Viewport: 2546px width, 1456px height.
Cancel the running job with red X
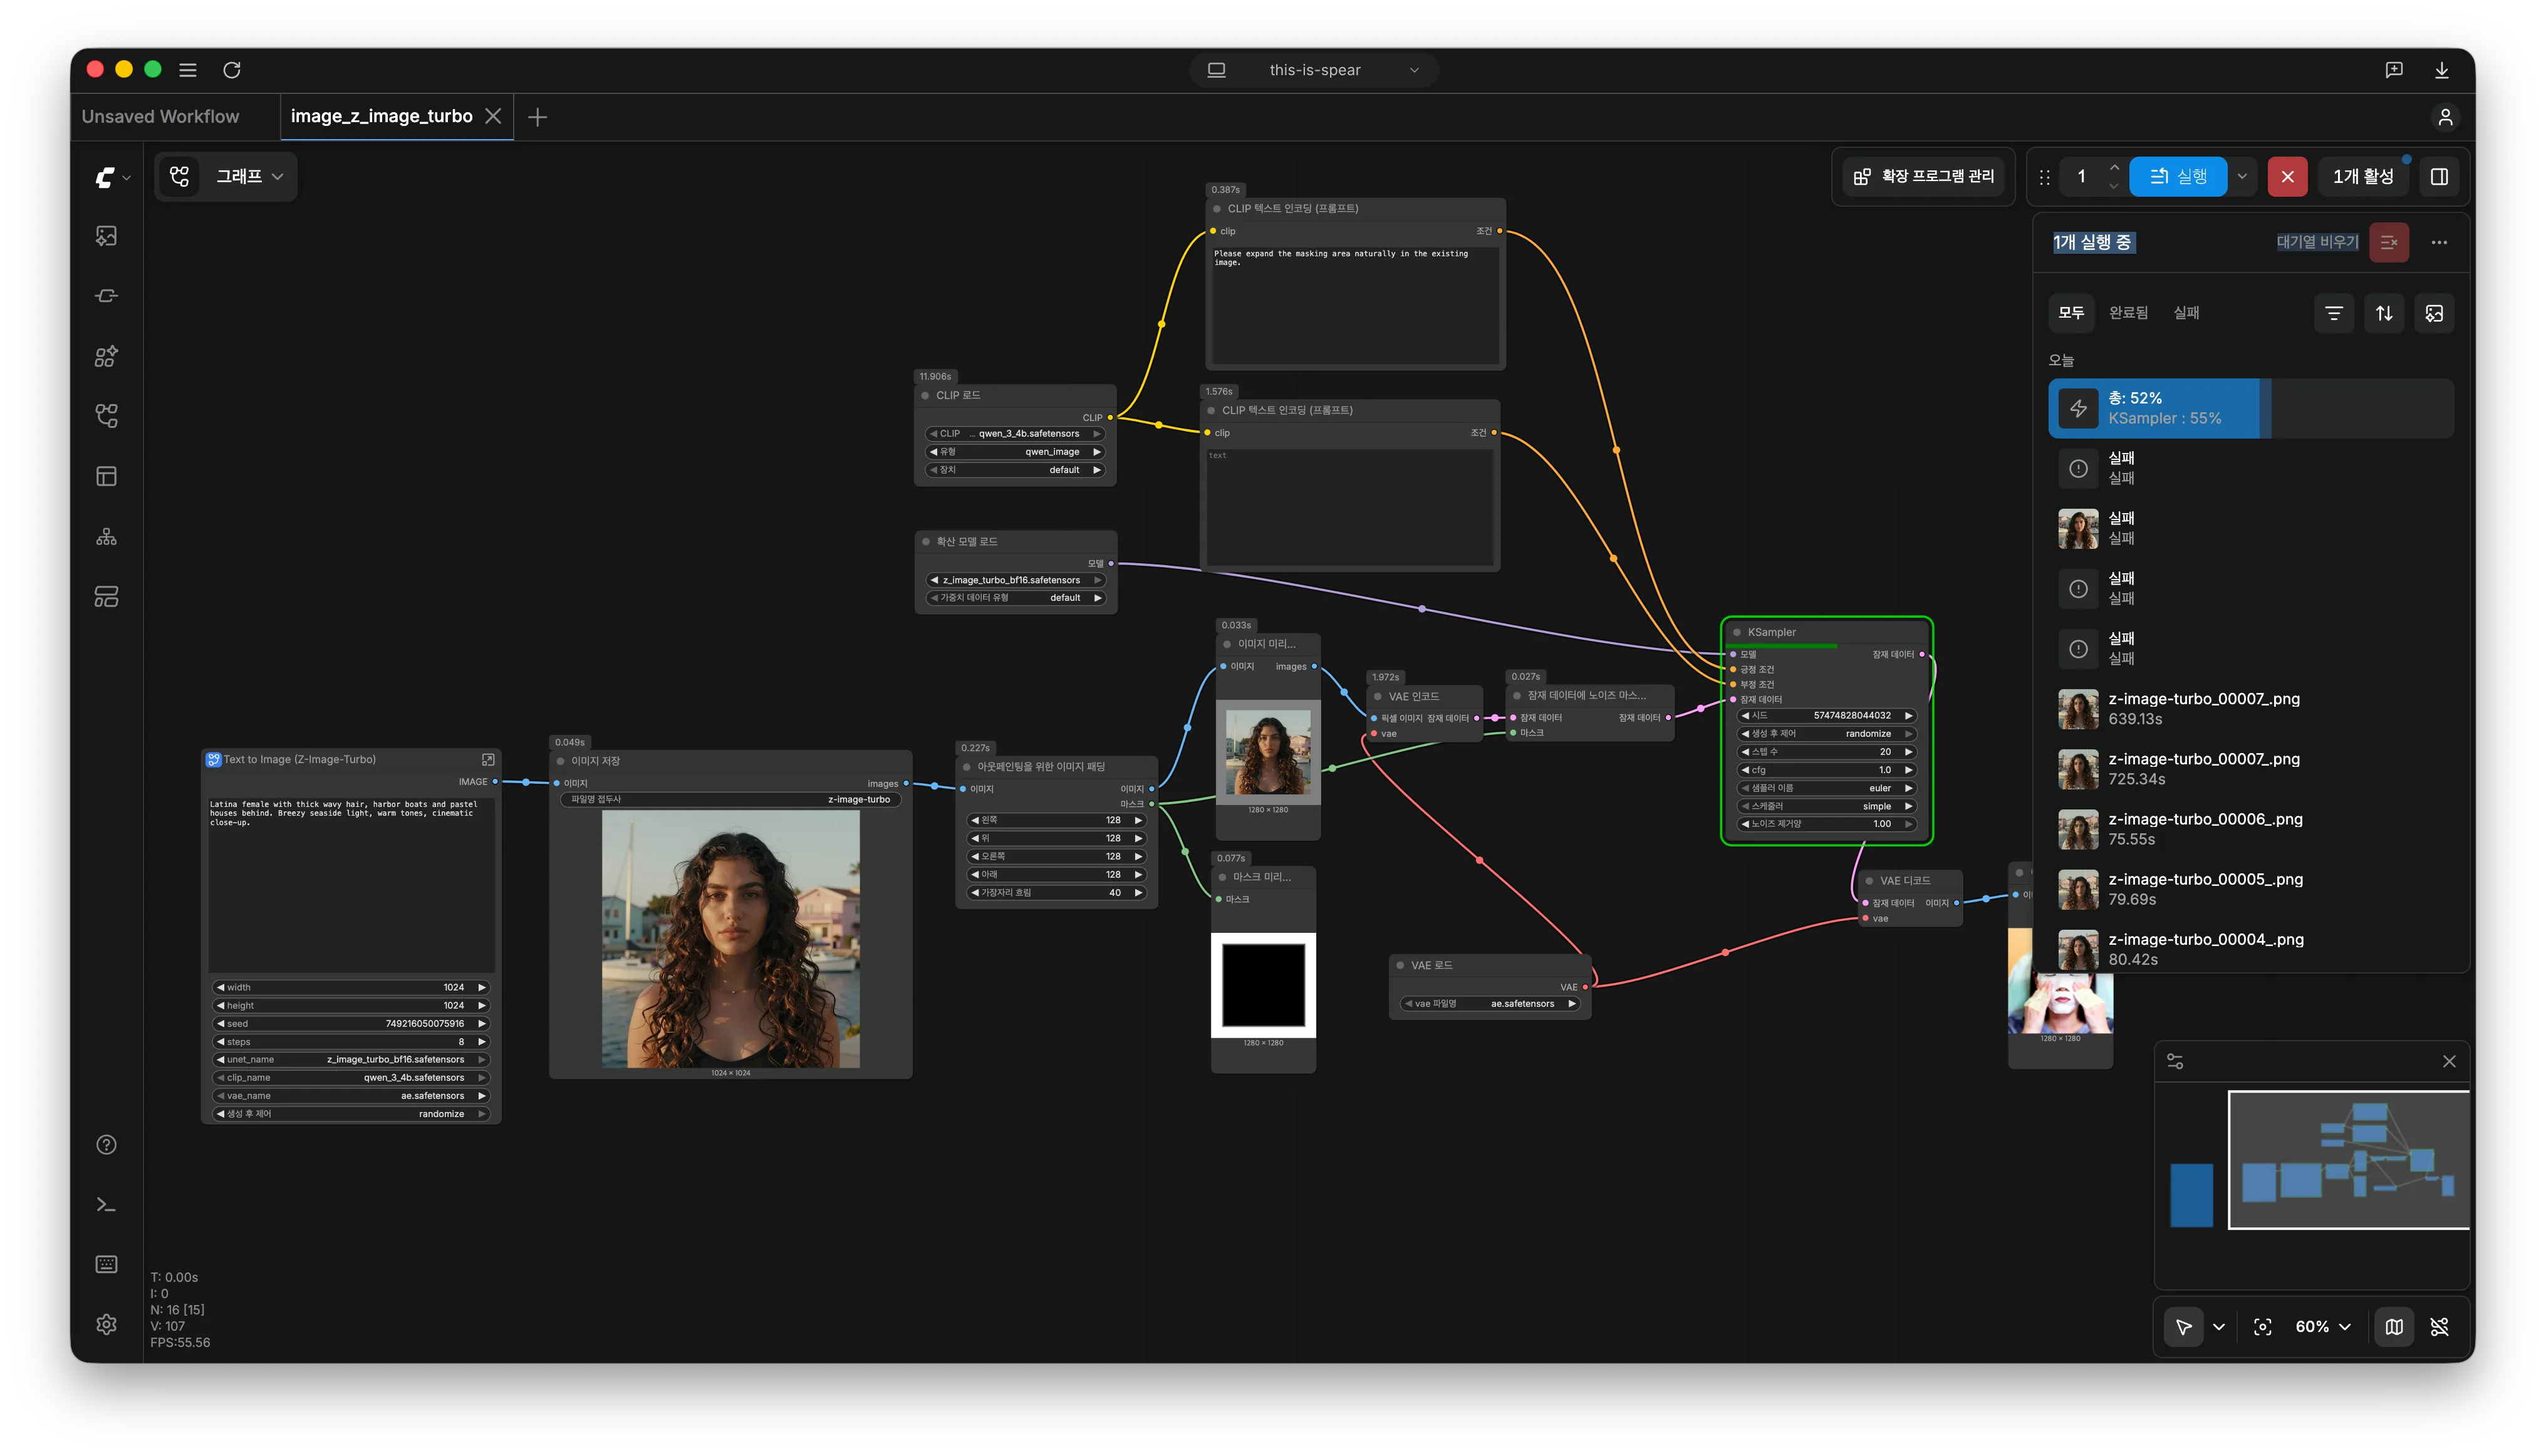click(x=2287, y=177)
